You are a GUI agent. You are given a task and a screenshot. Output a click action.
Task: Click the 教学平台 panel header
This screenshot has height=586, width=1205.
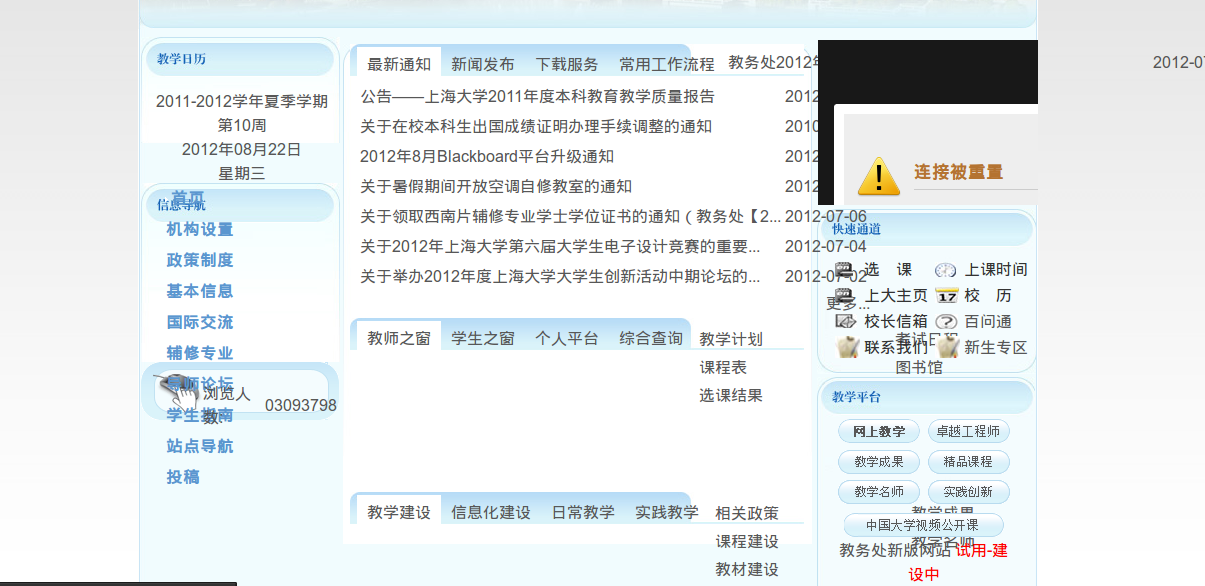coord(926,397)
